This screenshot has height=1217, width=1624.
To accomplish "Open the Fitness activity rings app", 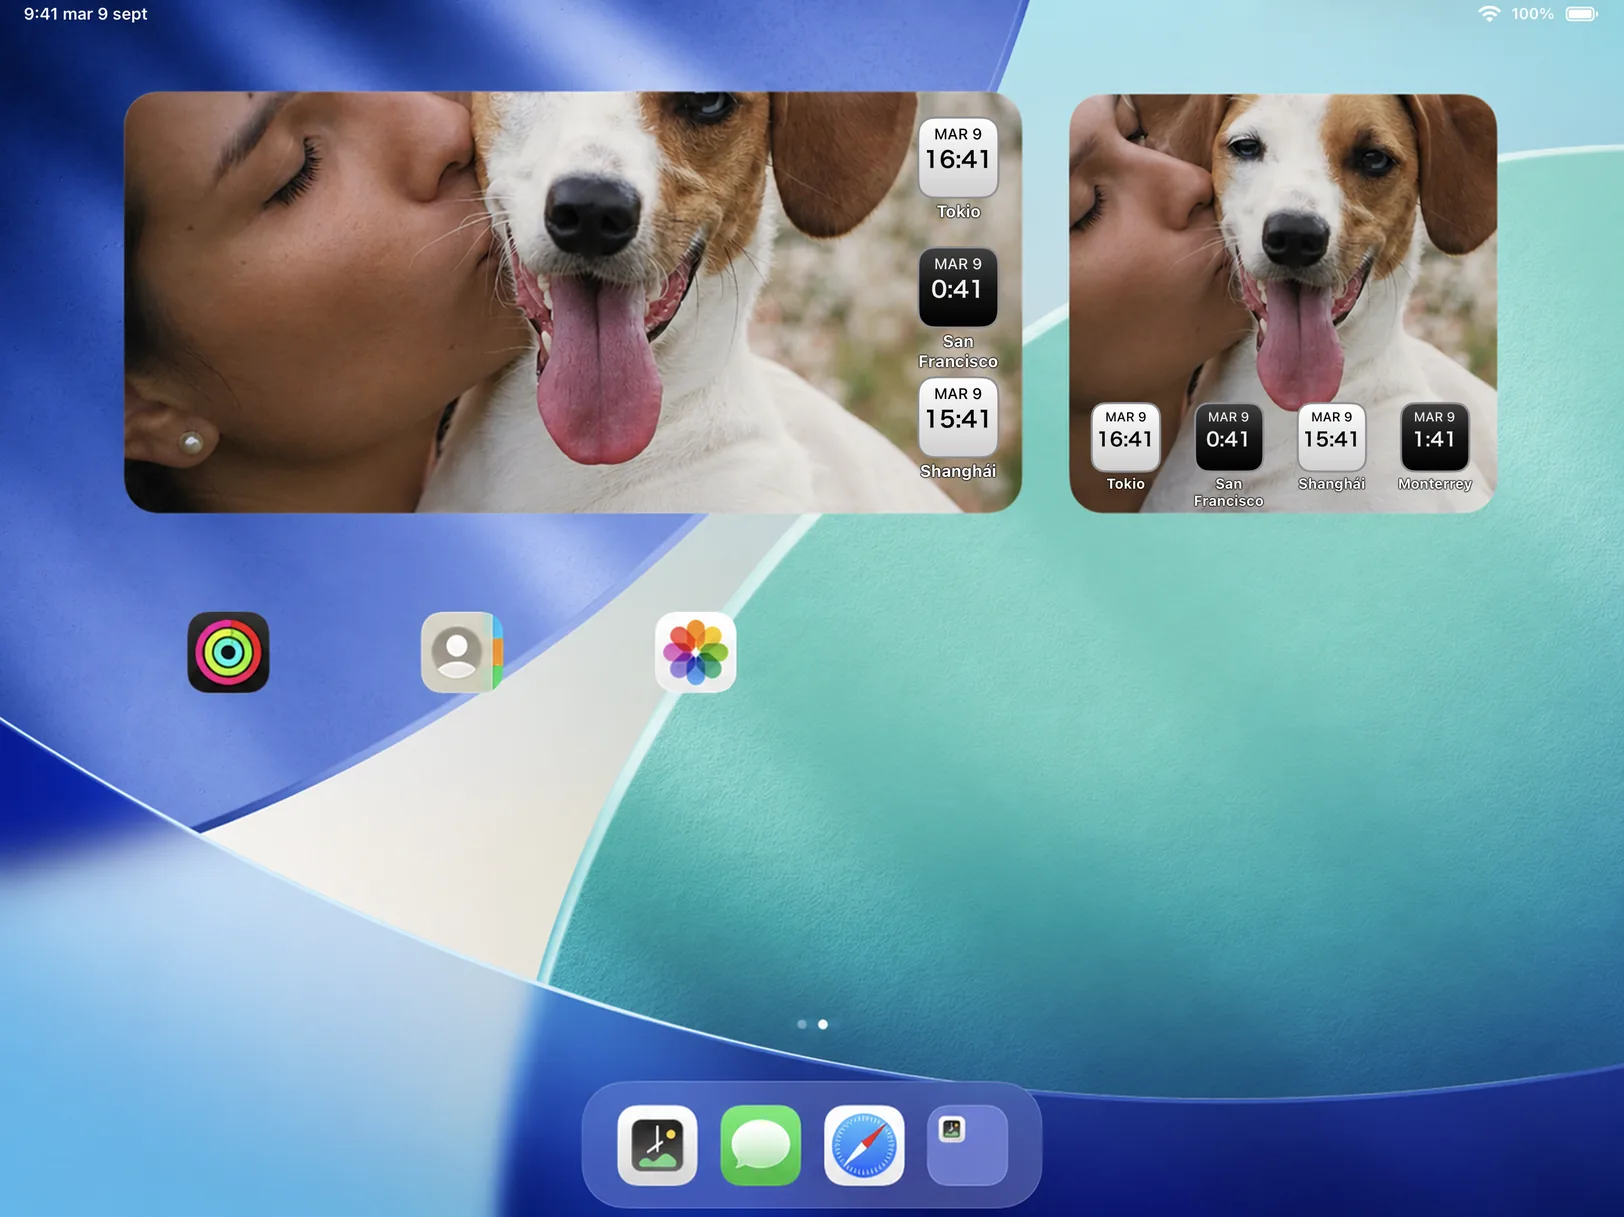I will click(228, 652).
